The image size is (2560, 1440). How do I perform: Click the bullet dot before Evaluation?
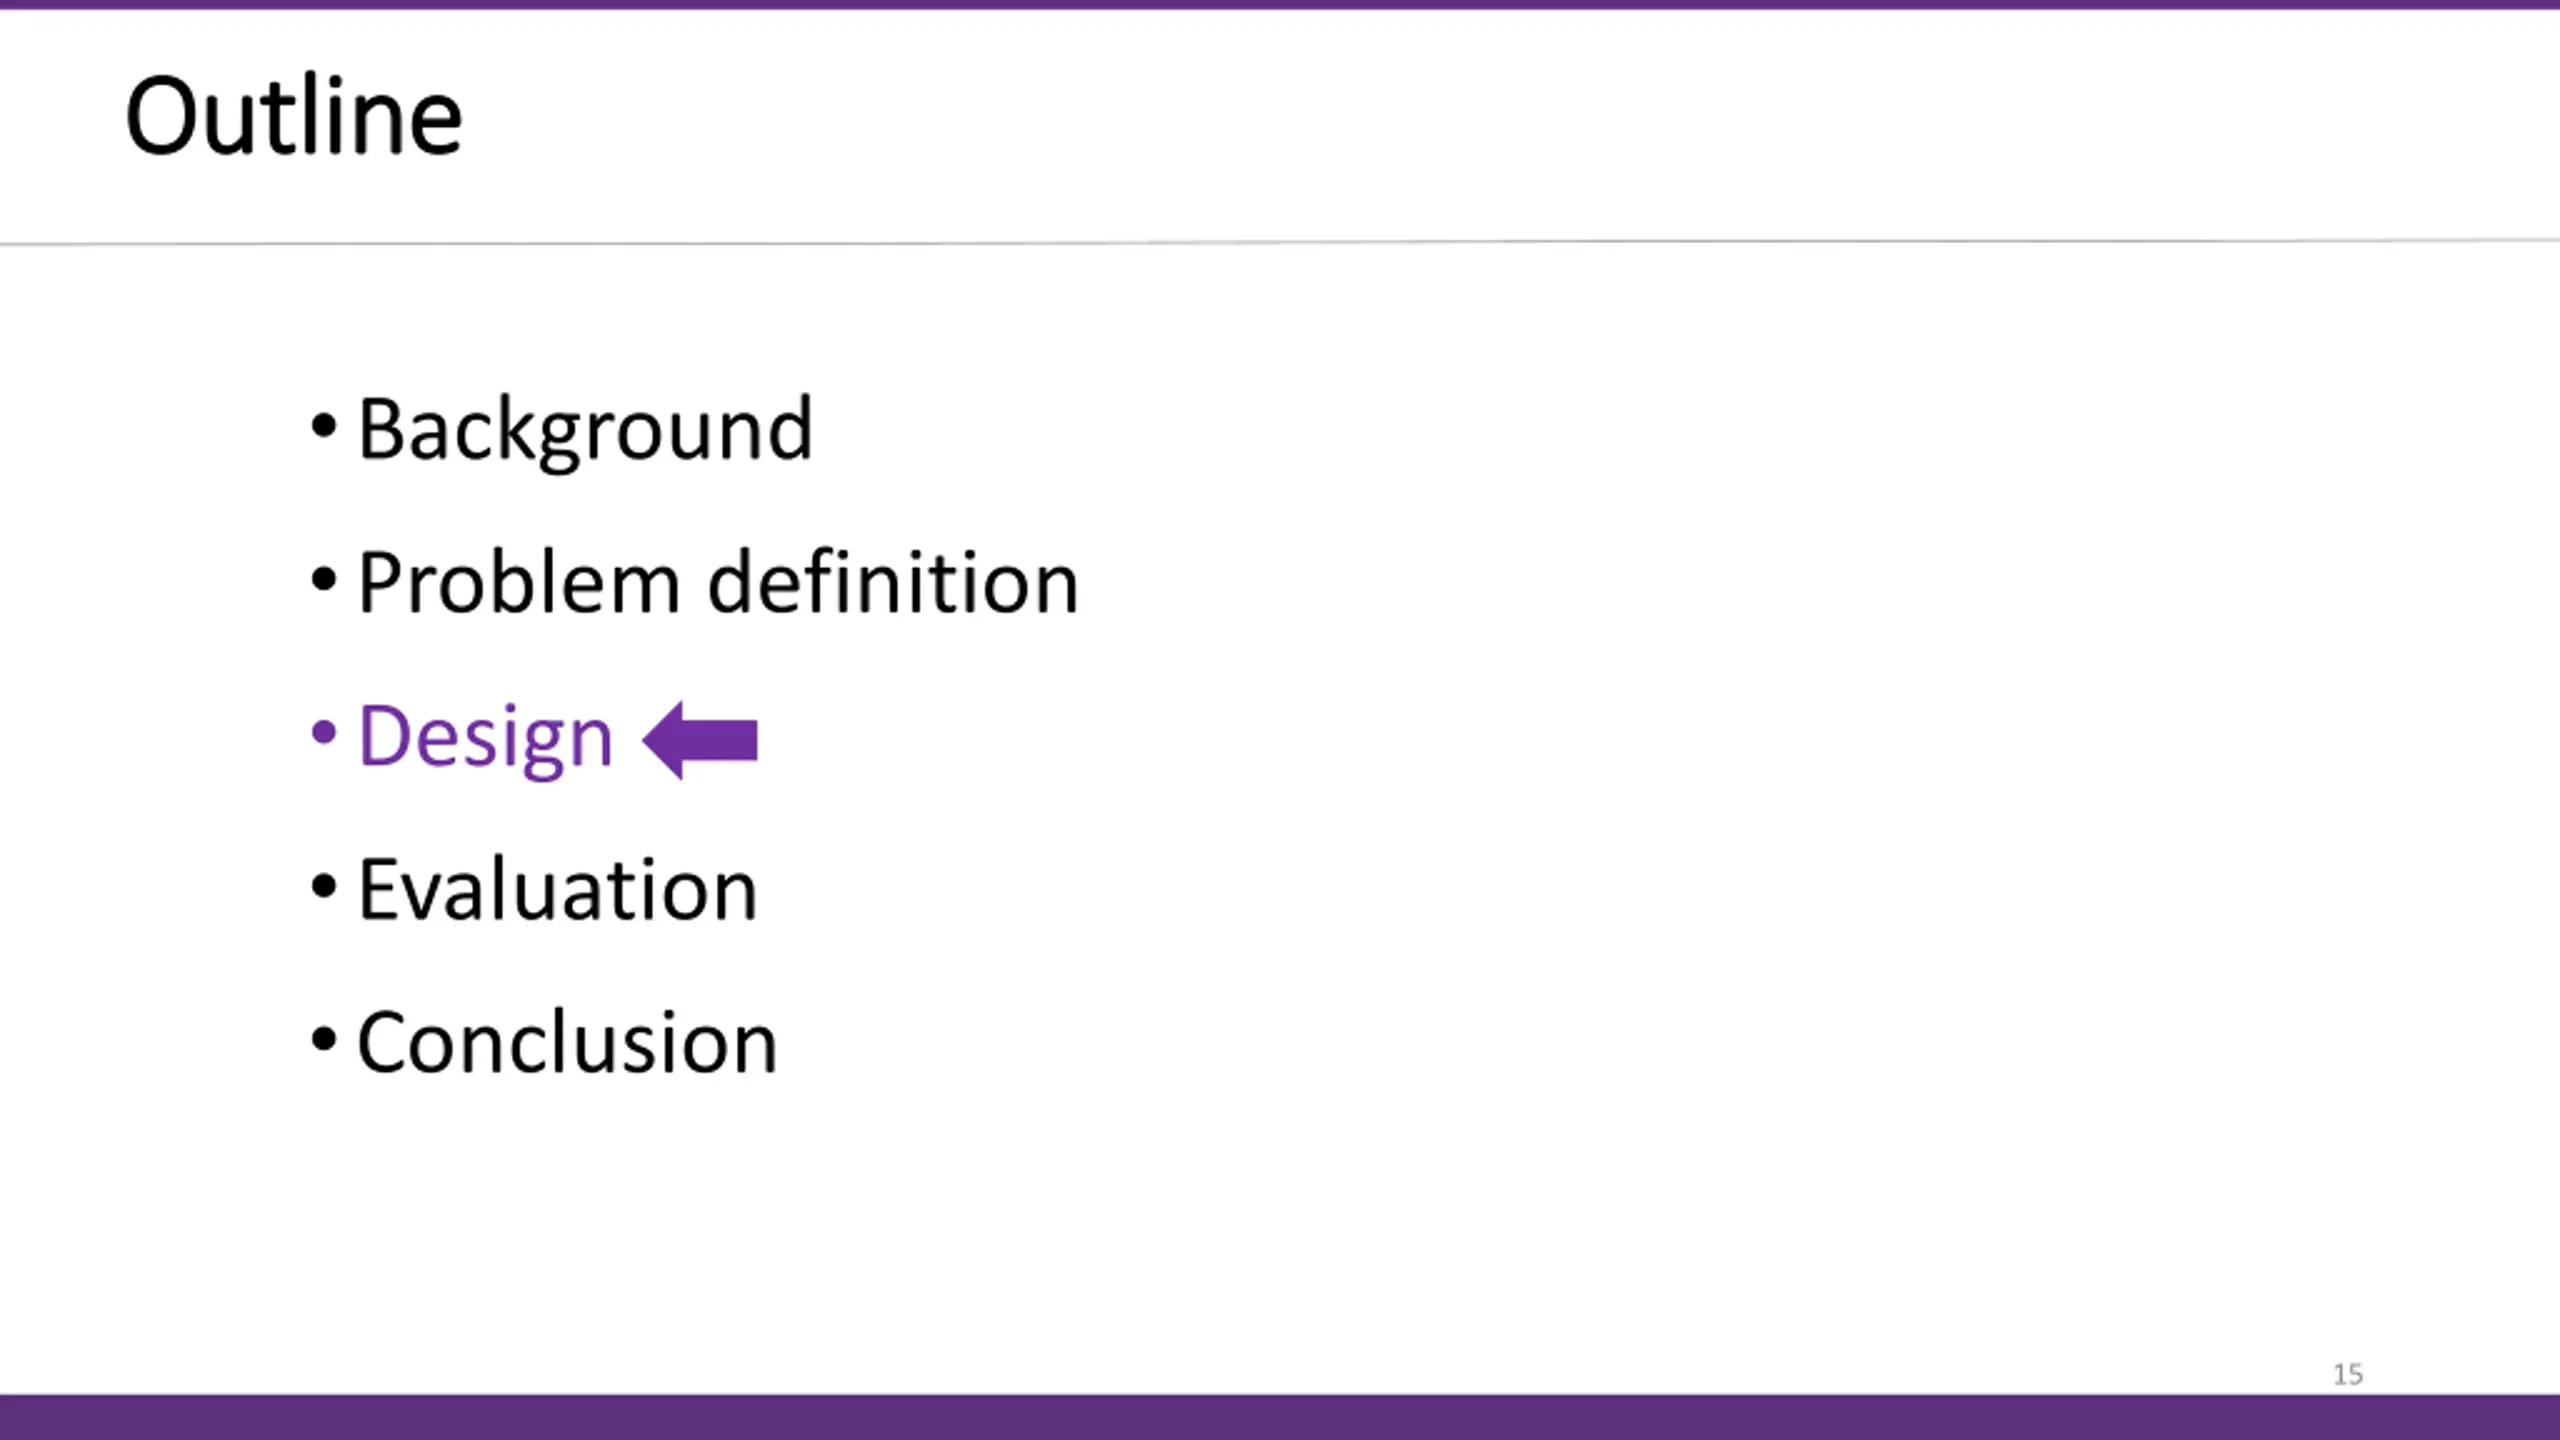[x=323, y=886]
